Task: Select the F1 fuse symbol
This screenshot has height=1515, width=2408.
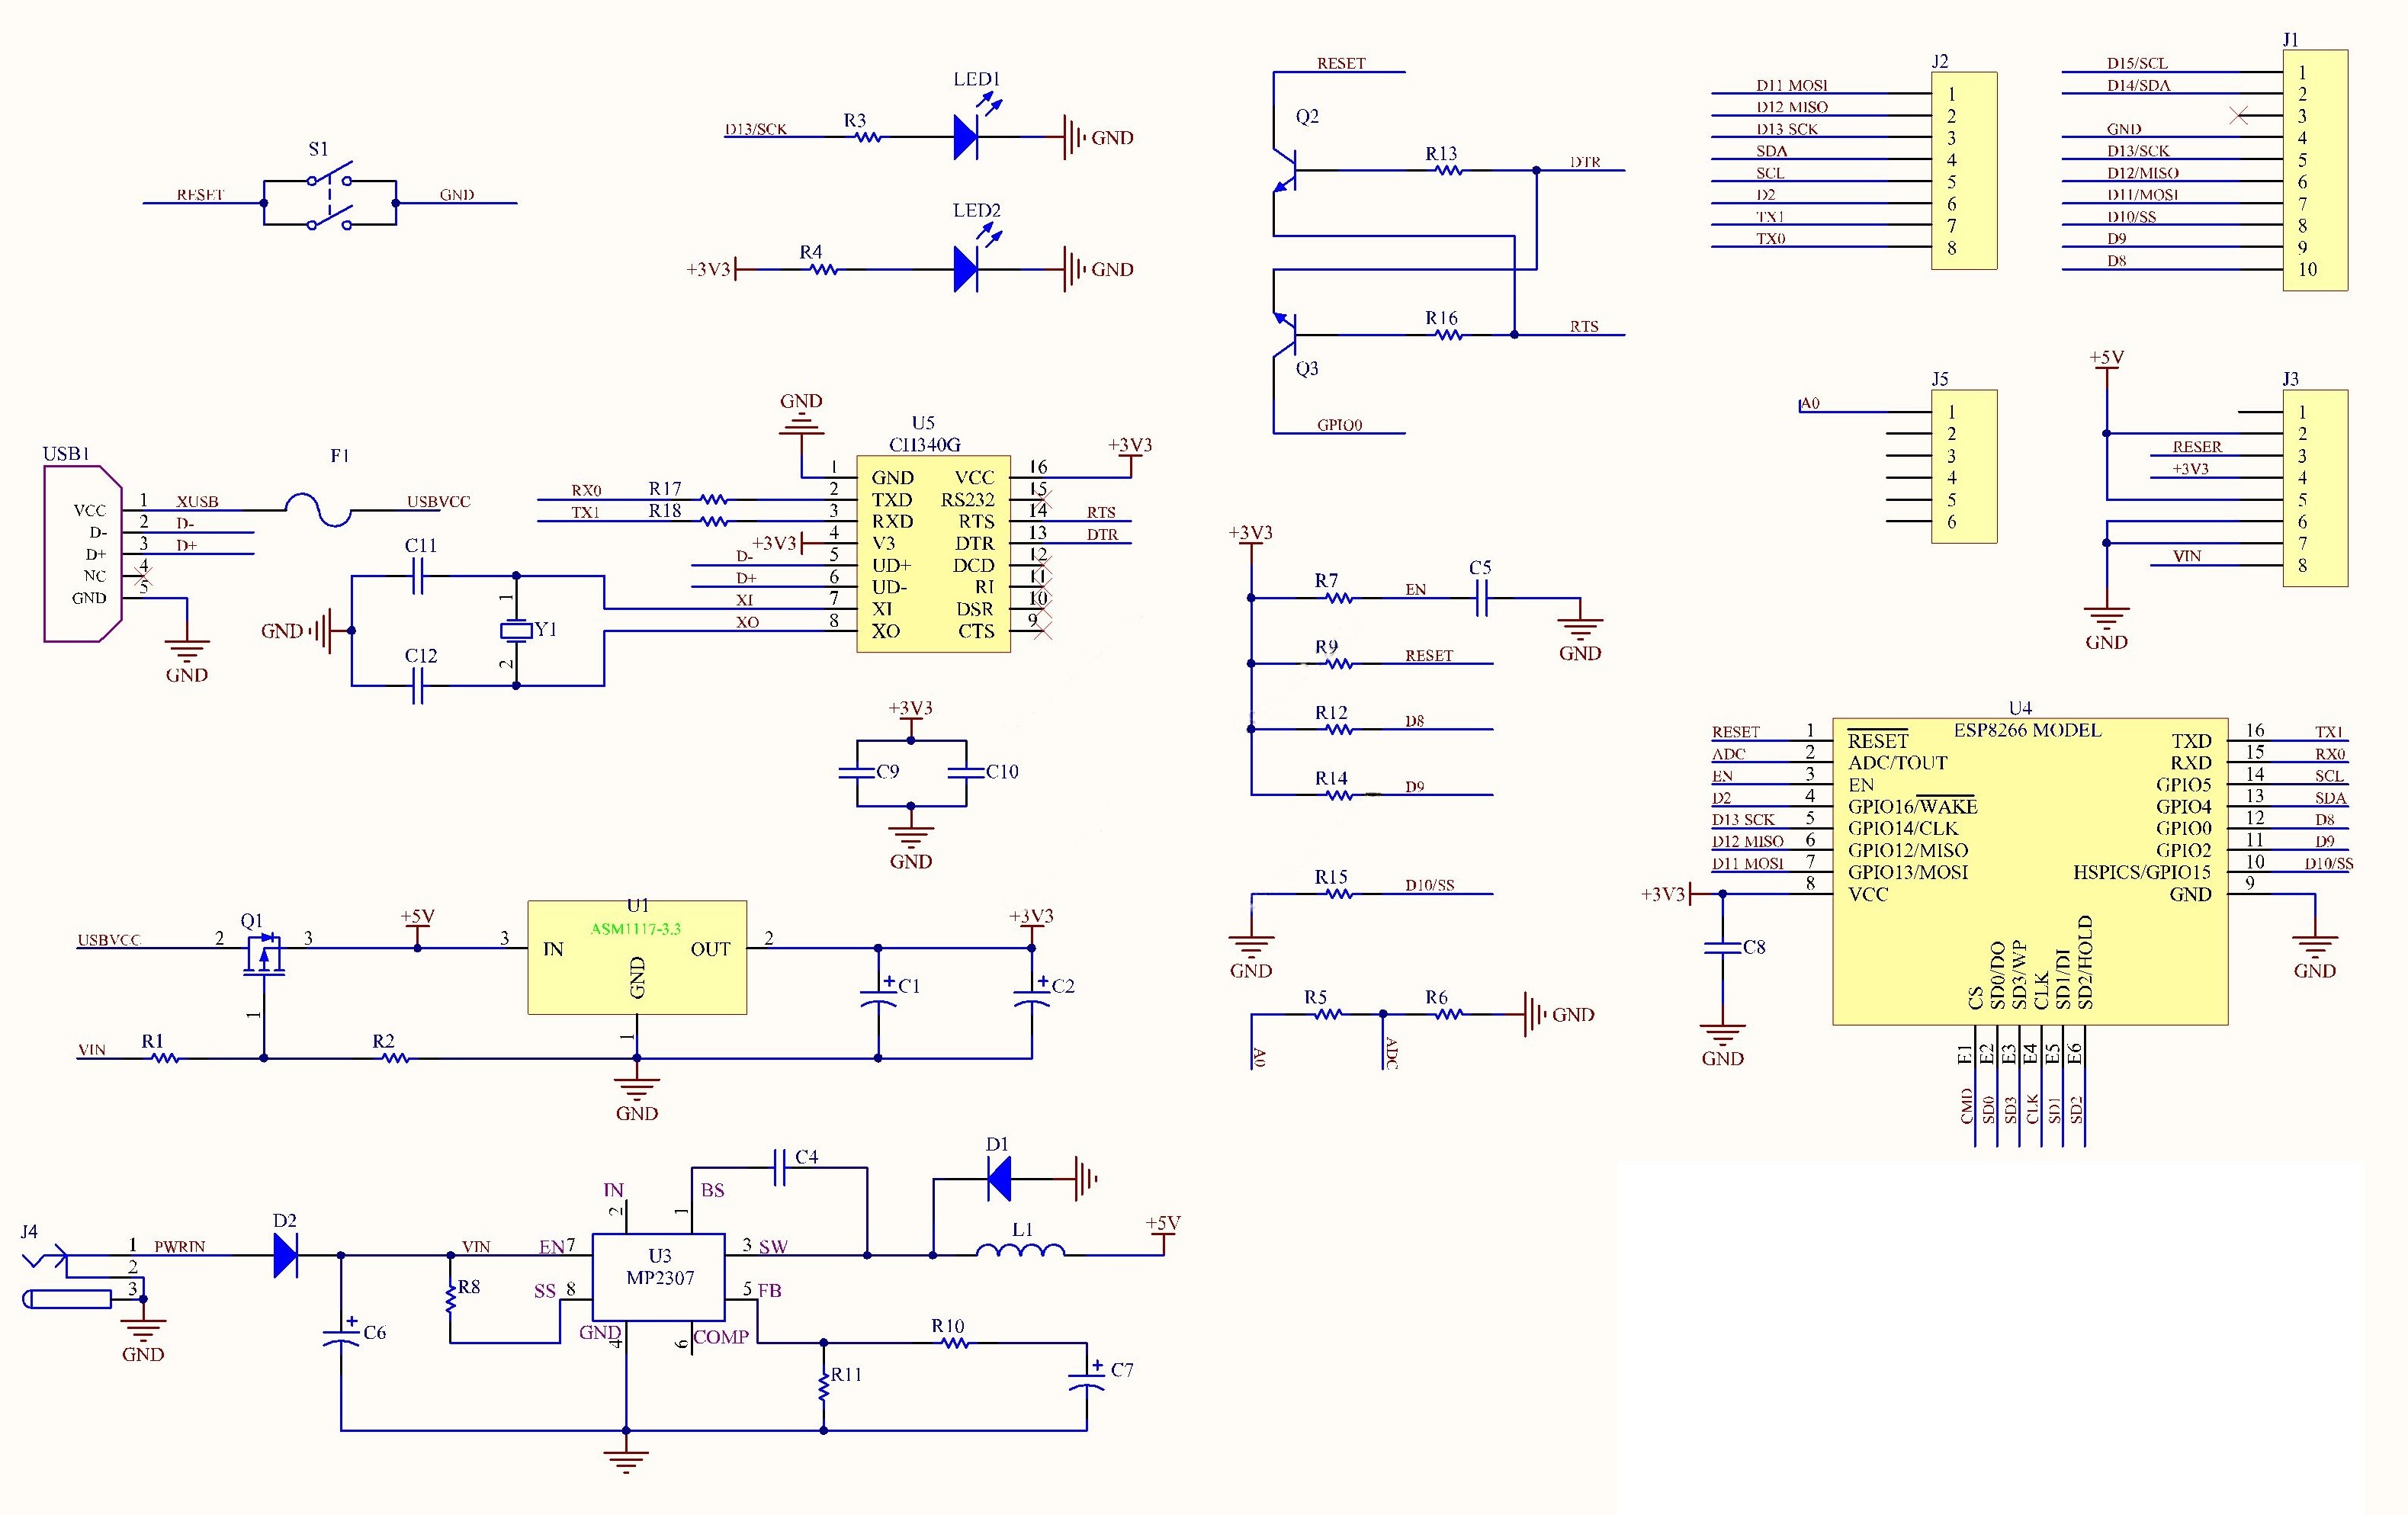Action: pos(319,510)
